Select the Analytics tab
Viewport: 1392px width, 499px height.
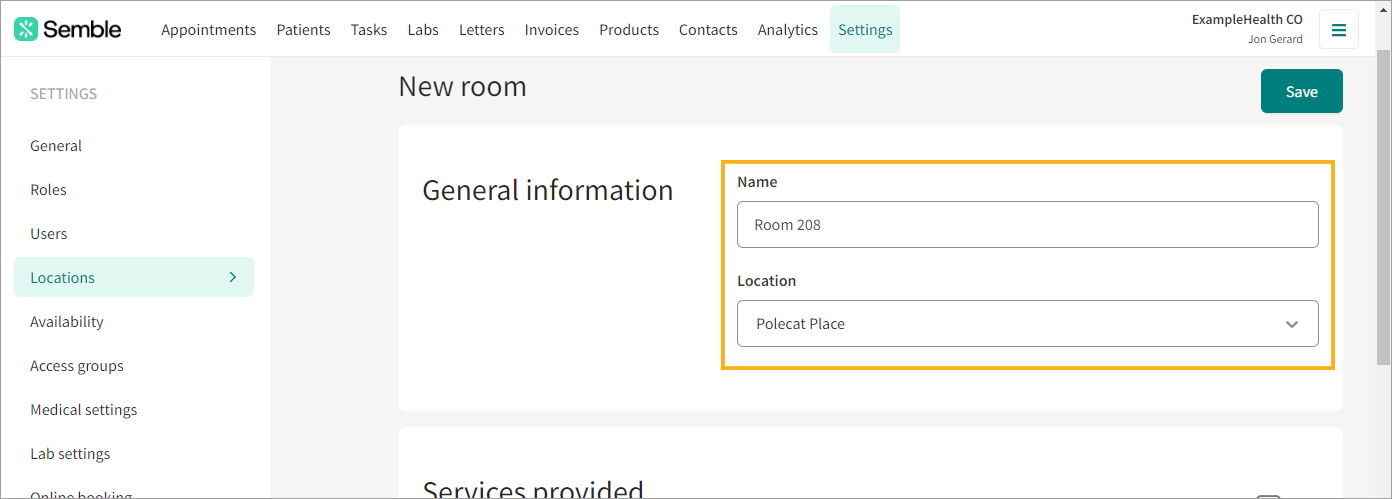pyautogui.click(x=788, y=29)
